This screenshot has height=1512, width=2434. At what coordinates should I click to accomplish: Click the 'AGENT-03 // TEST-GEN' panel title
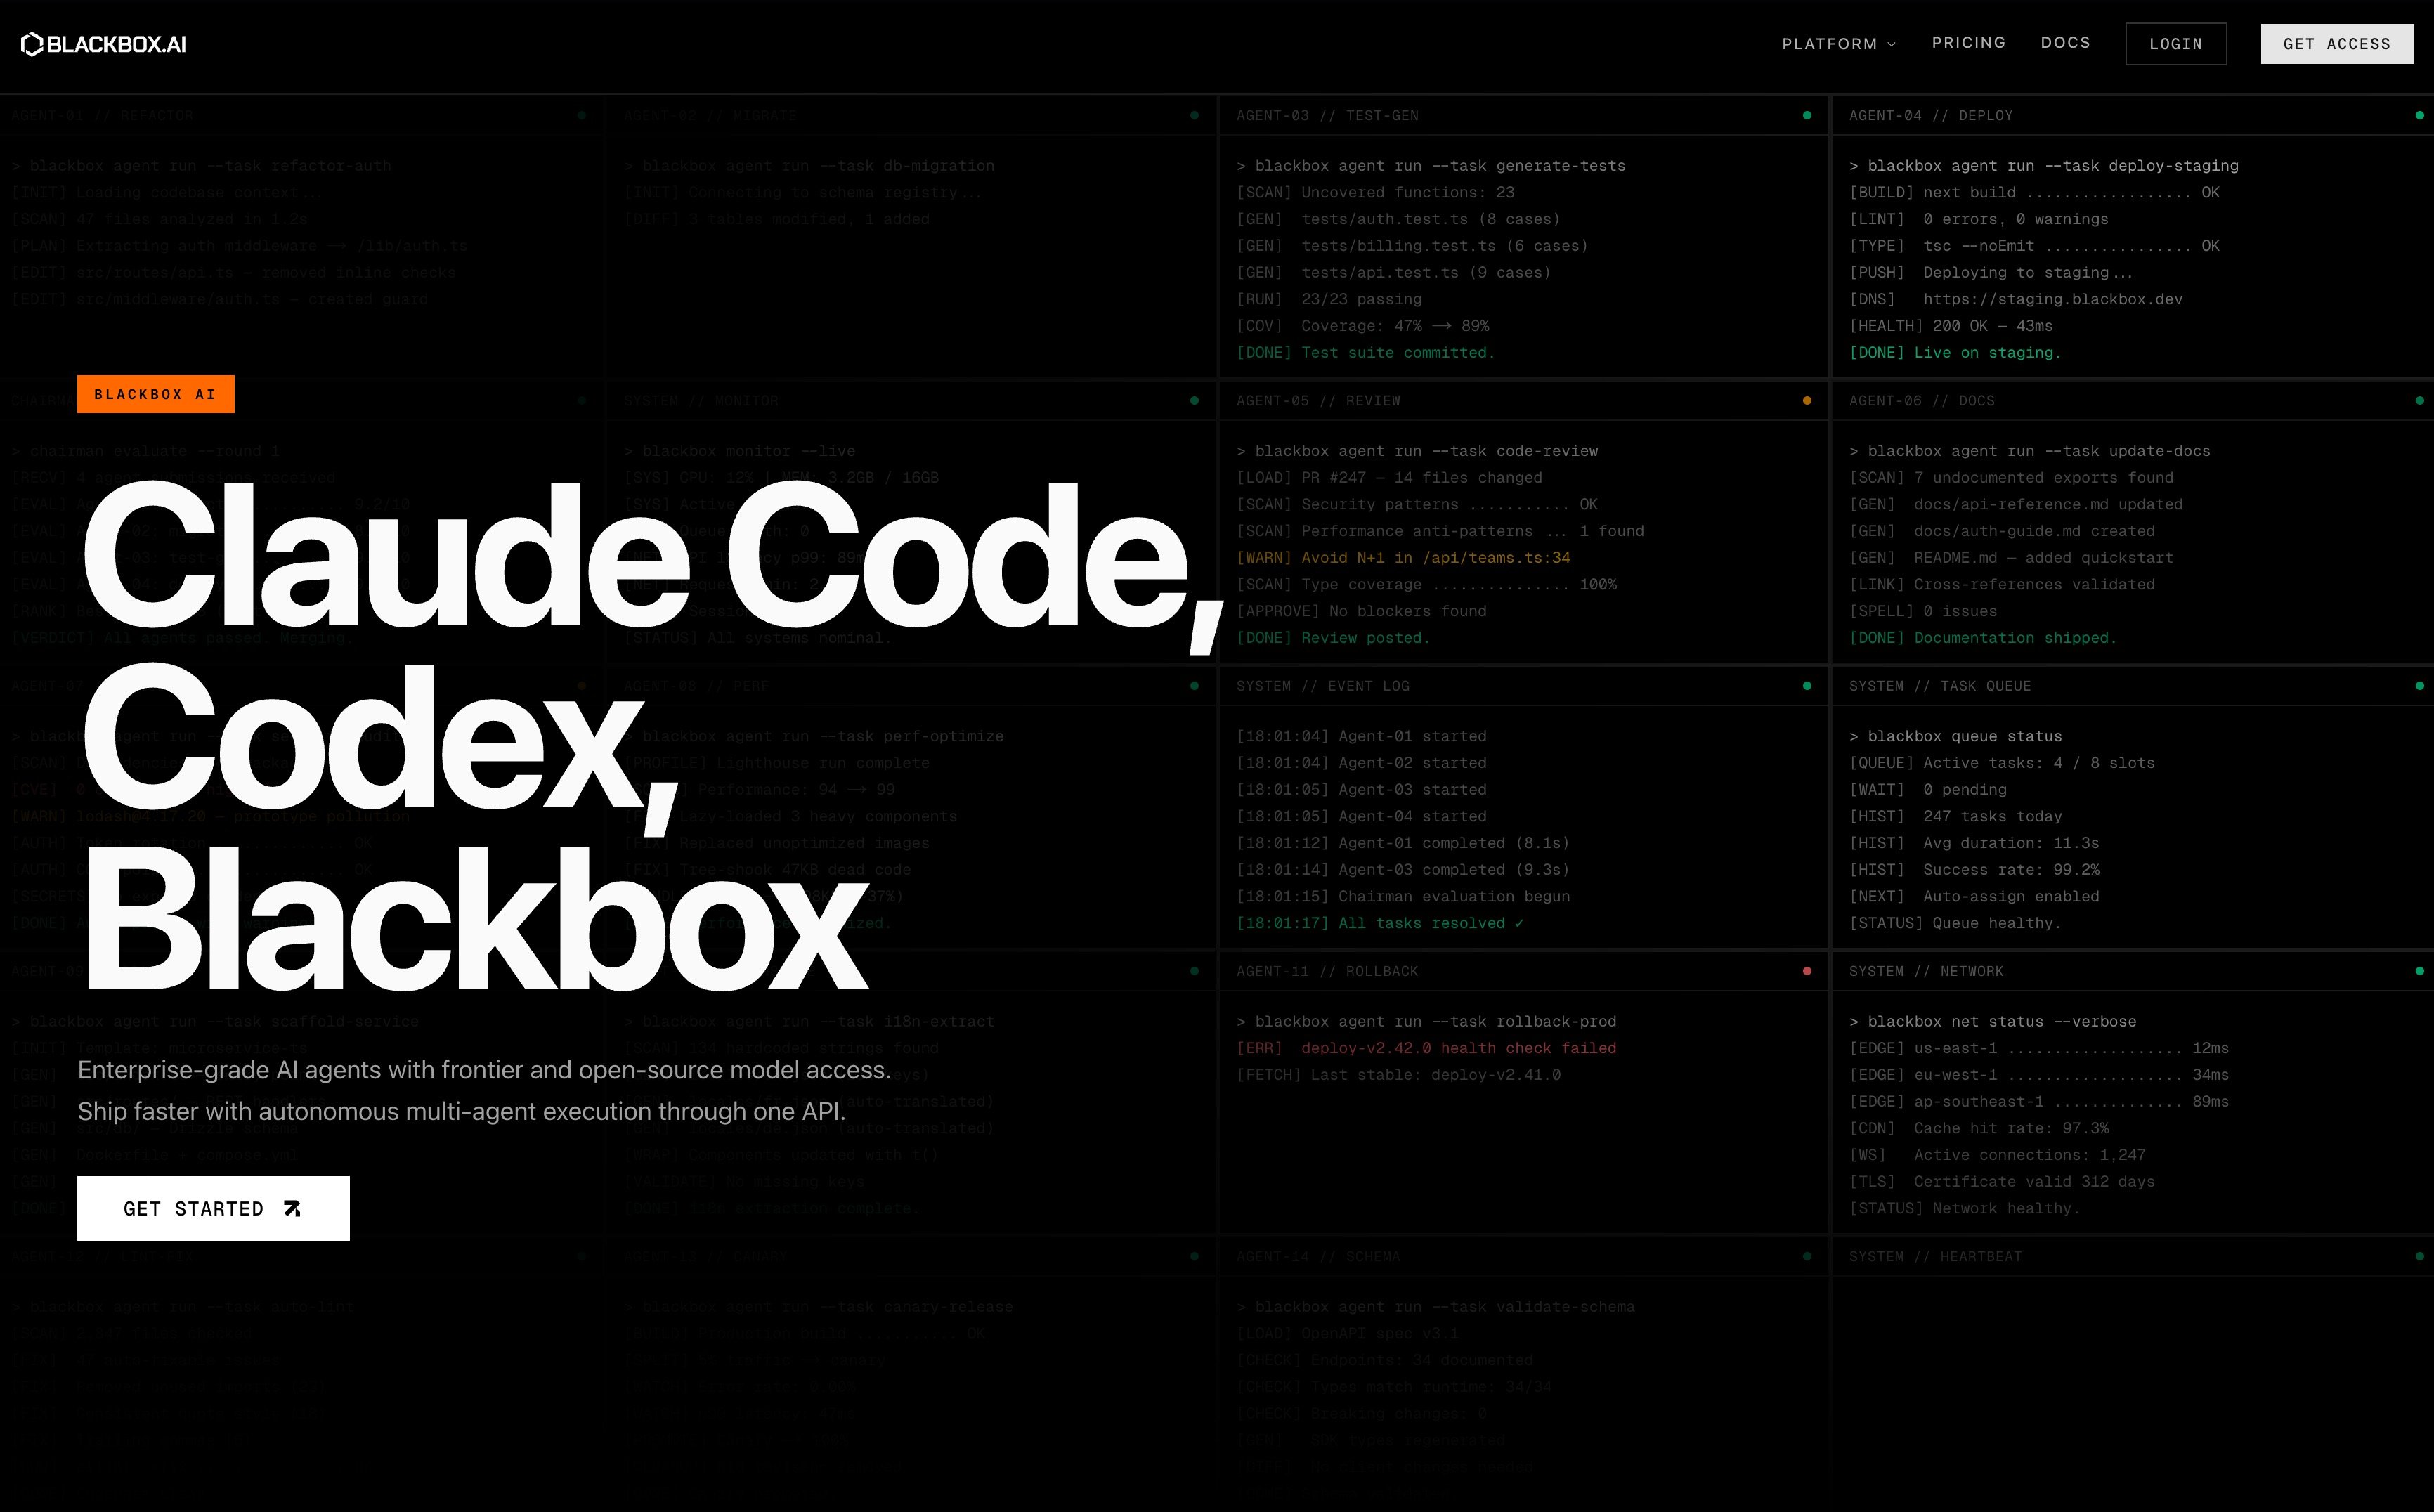point(1327,115)
